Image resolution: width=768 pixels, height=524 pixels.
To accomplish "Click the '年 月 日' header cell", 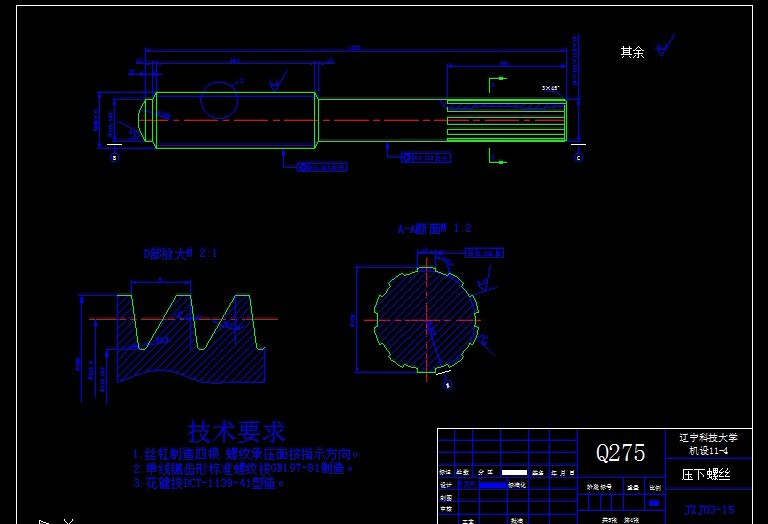I will (562, 473).
